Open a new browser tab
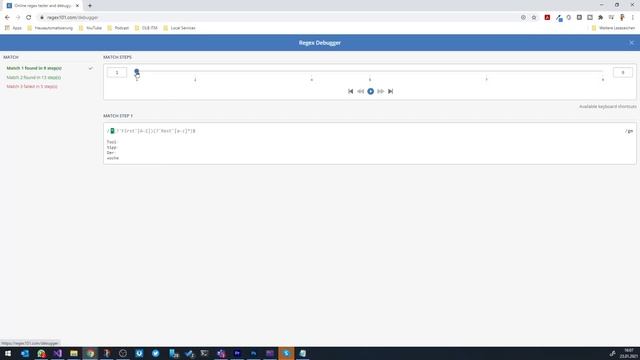Viewport: 640px width, 360px height. (x=90, y=6)
